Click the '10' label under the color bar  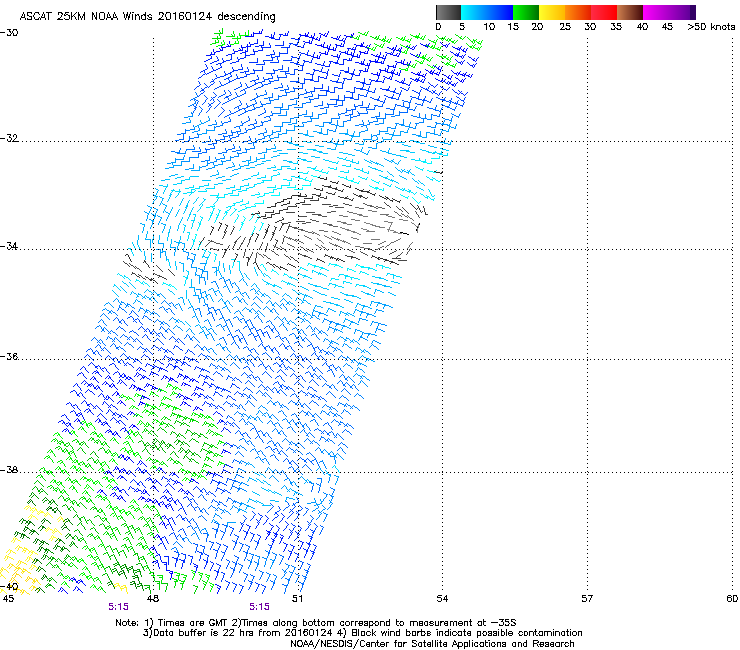(x=489, y=27)
